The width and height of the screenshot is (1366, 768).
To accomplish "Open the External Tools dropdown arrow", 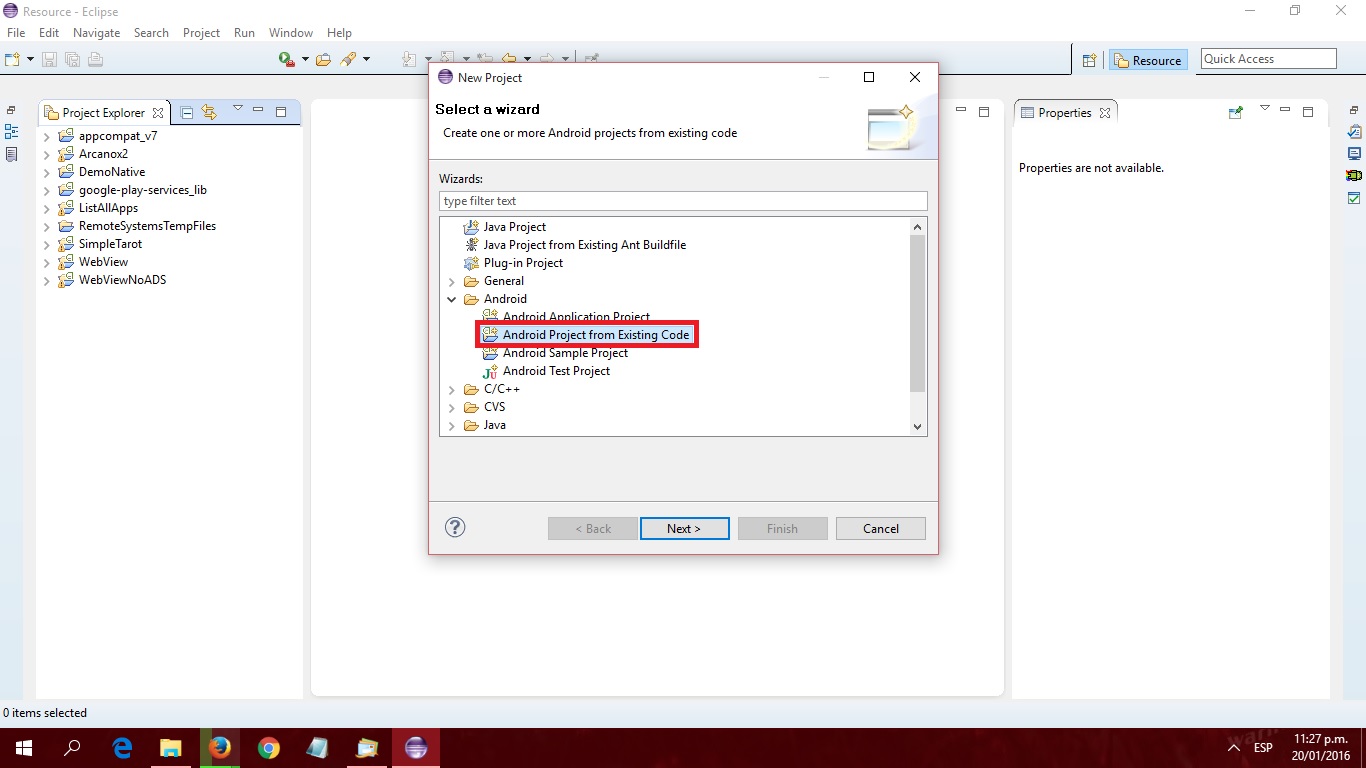I will [305, 60].
